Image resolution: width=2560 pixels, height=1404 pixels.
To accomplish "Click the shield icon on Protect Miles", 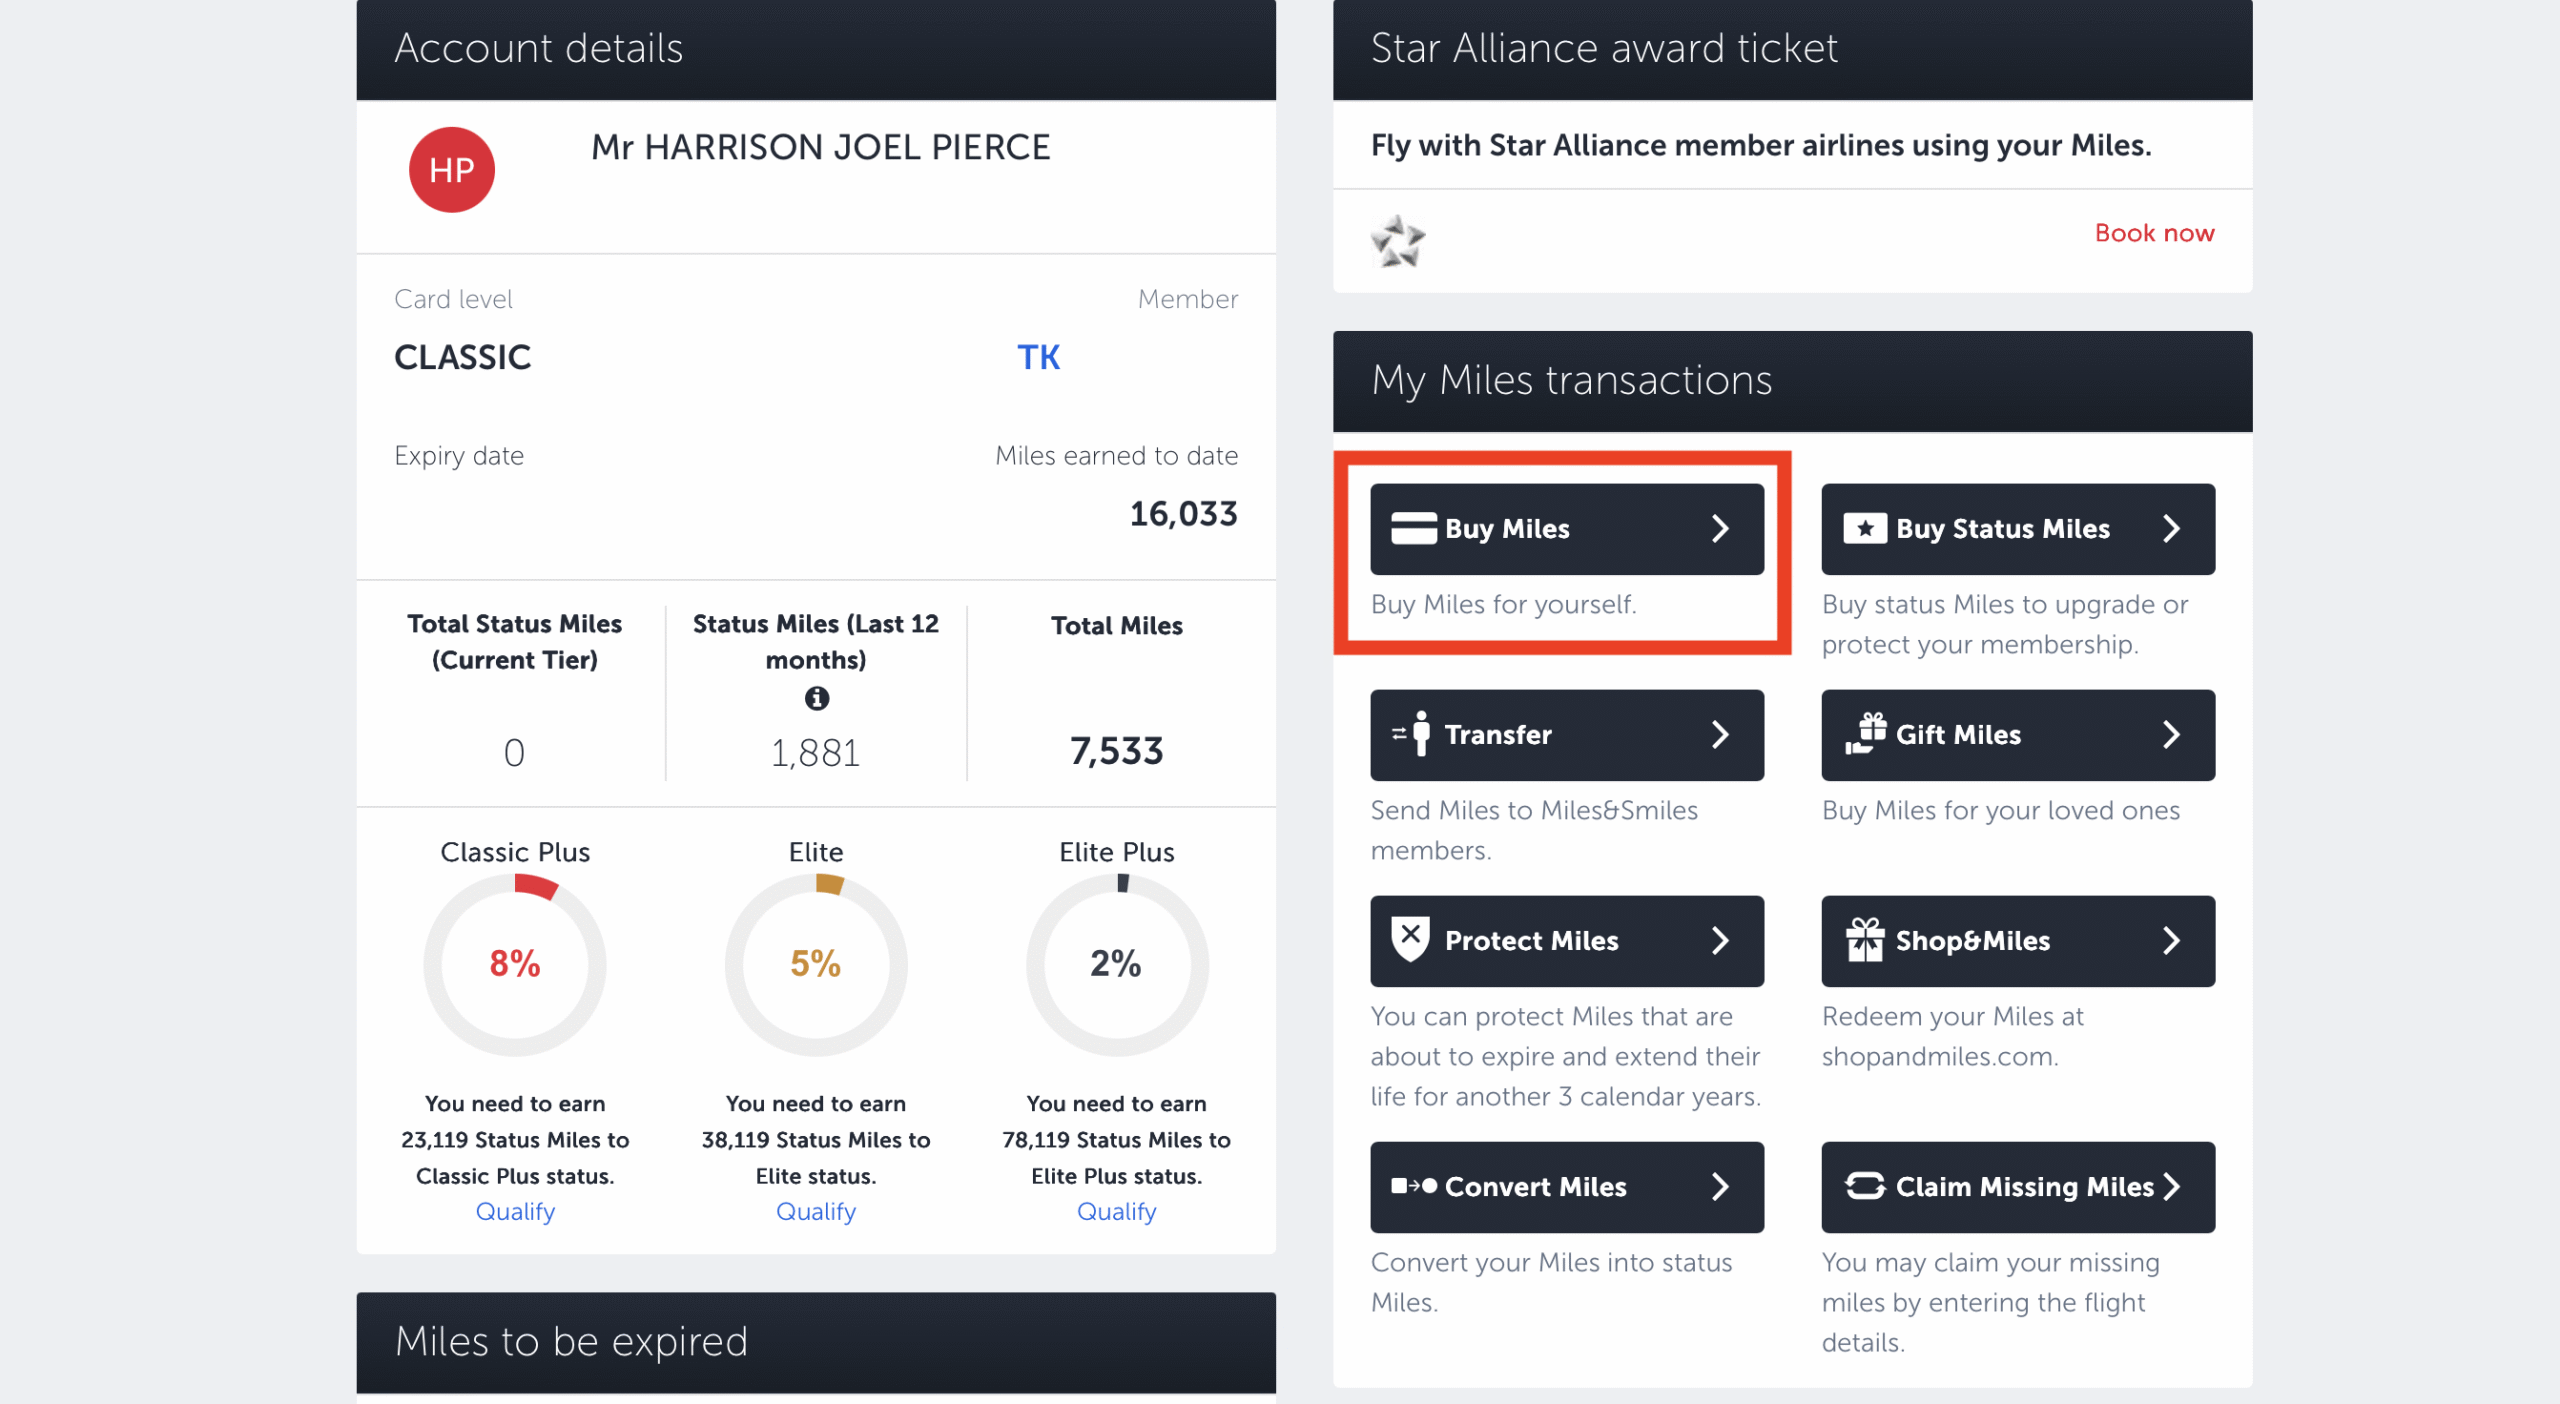I will (1410, 939).
